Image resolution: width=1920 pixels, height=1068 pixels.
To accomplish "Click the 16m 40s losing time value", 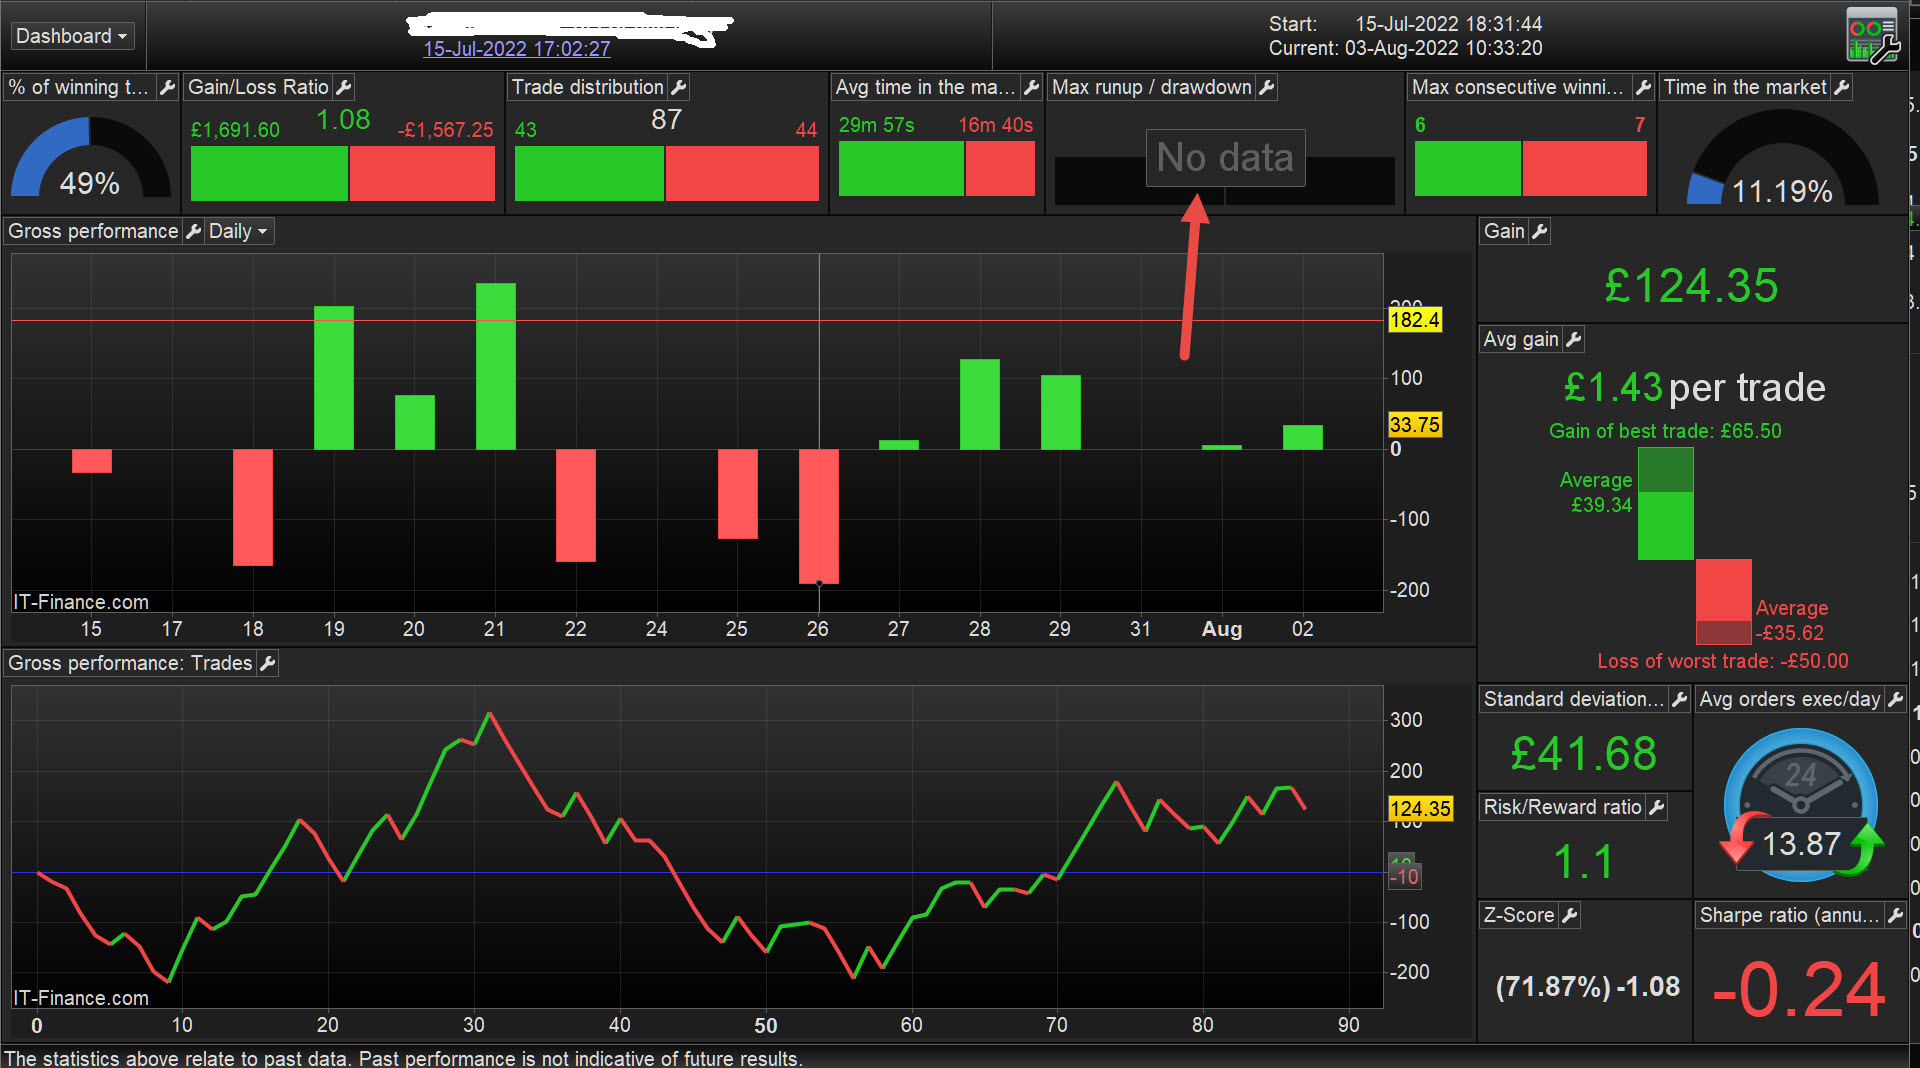I will pos(996,125).
